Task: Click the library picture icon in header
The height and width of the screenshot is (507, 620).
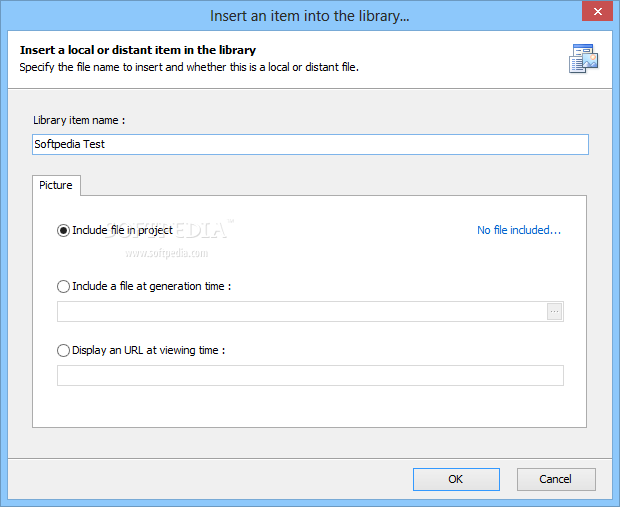Action: click(584, 59)
